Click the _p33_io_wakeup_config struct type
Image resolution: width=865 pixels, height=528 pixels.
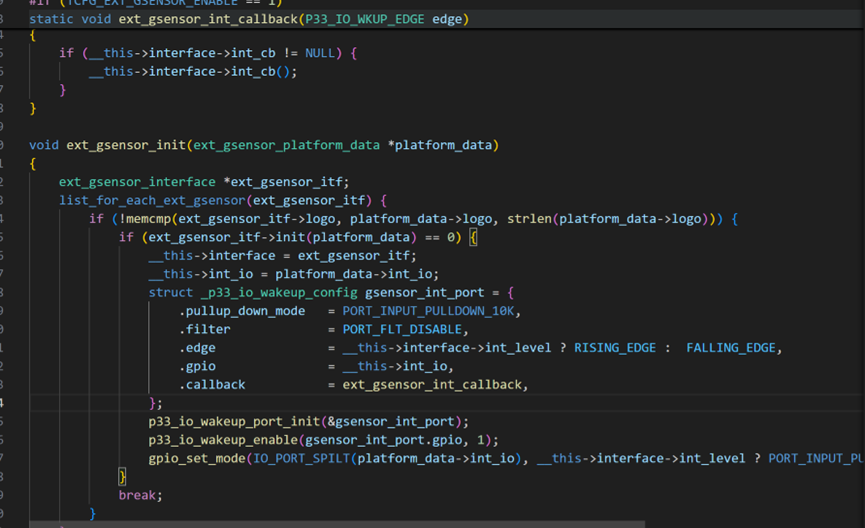point(279,292)
